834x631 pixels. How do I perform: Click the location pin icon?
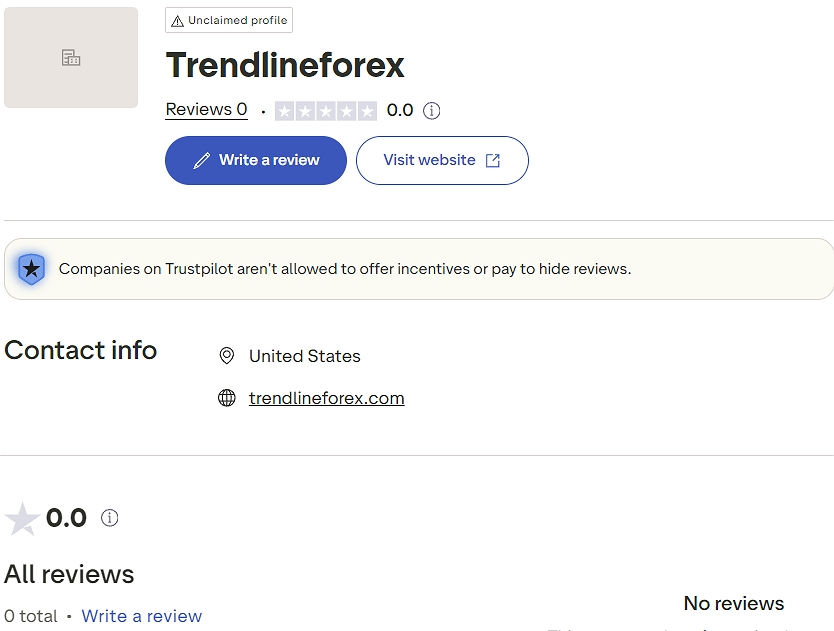227,356
